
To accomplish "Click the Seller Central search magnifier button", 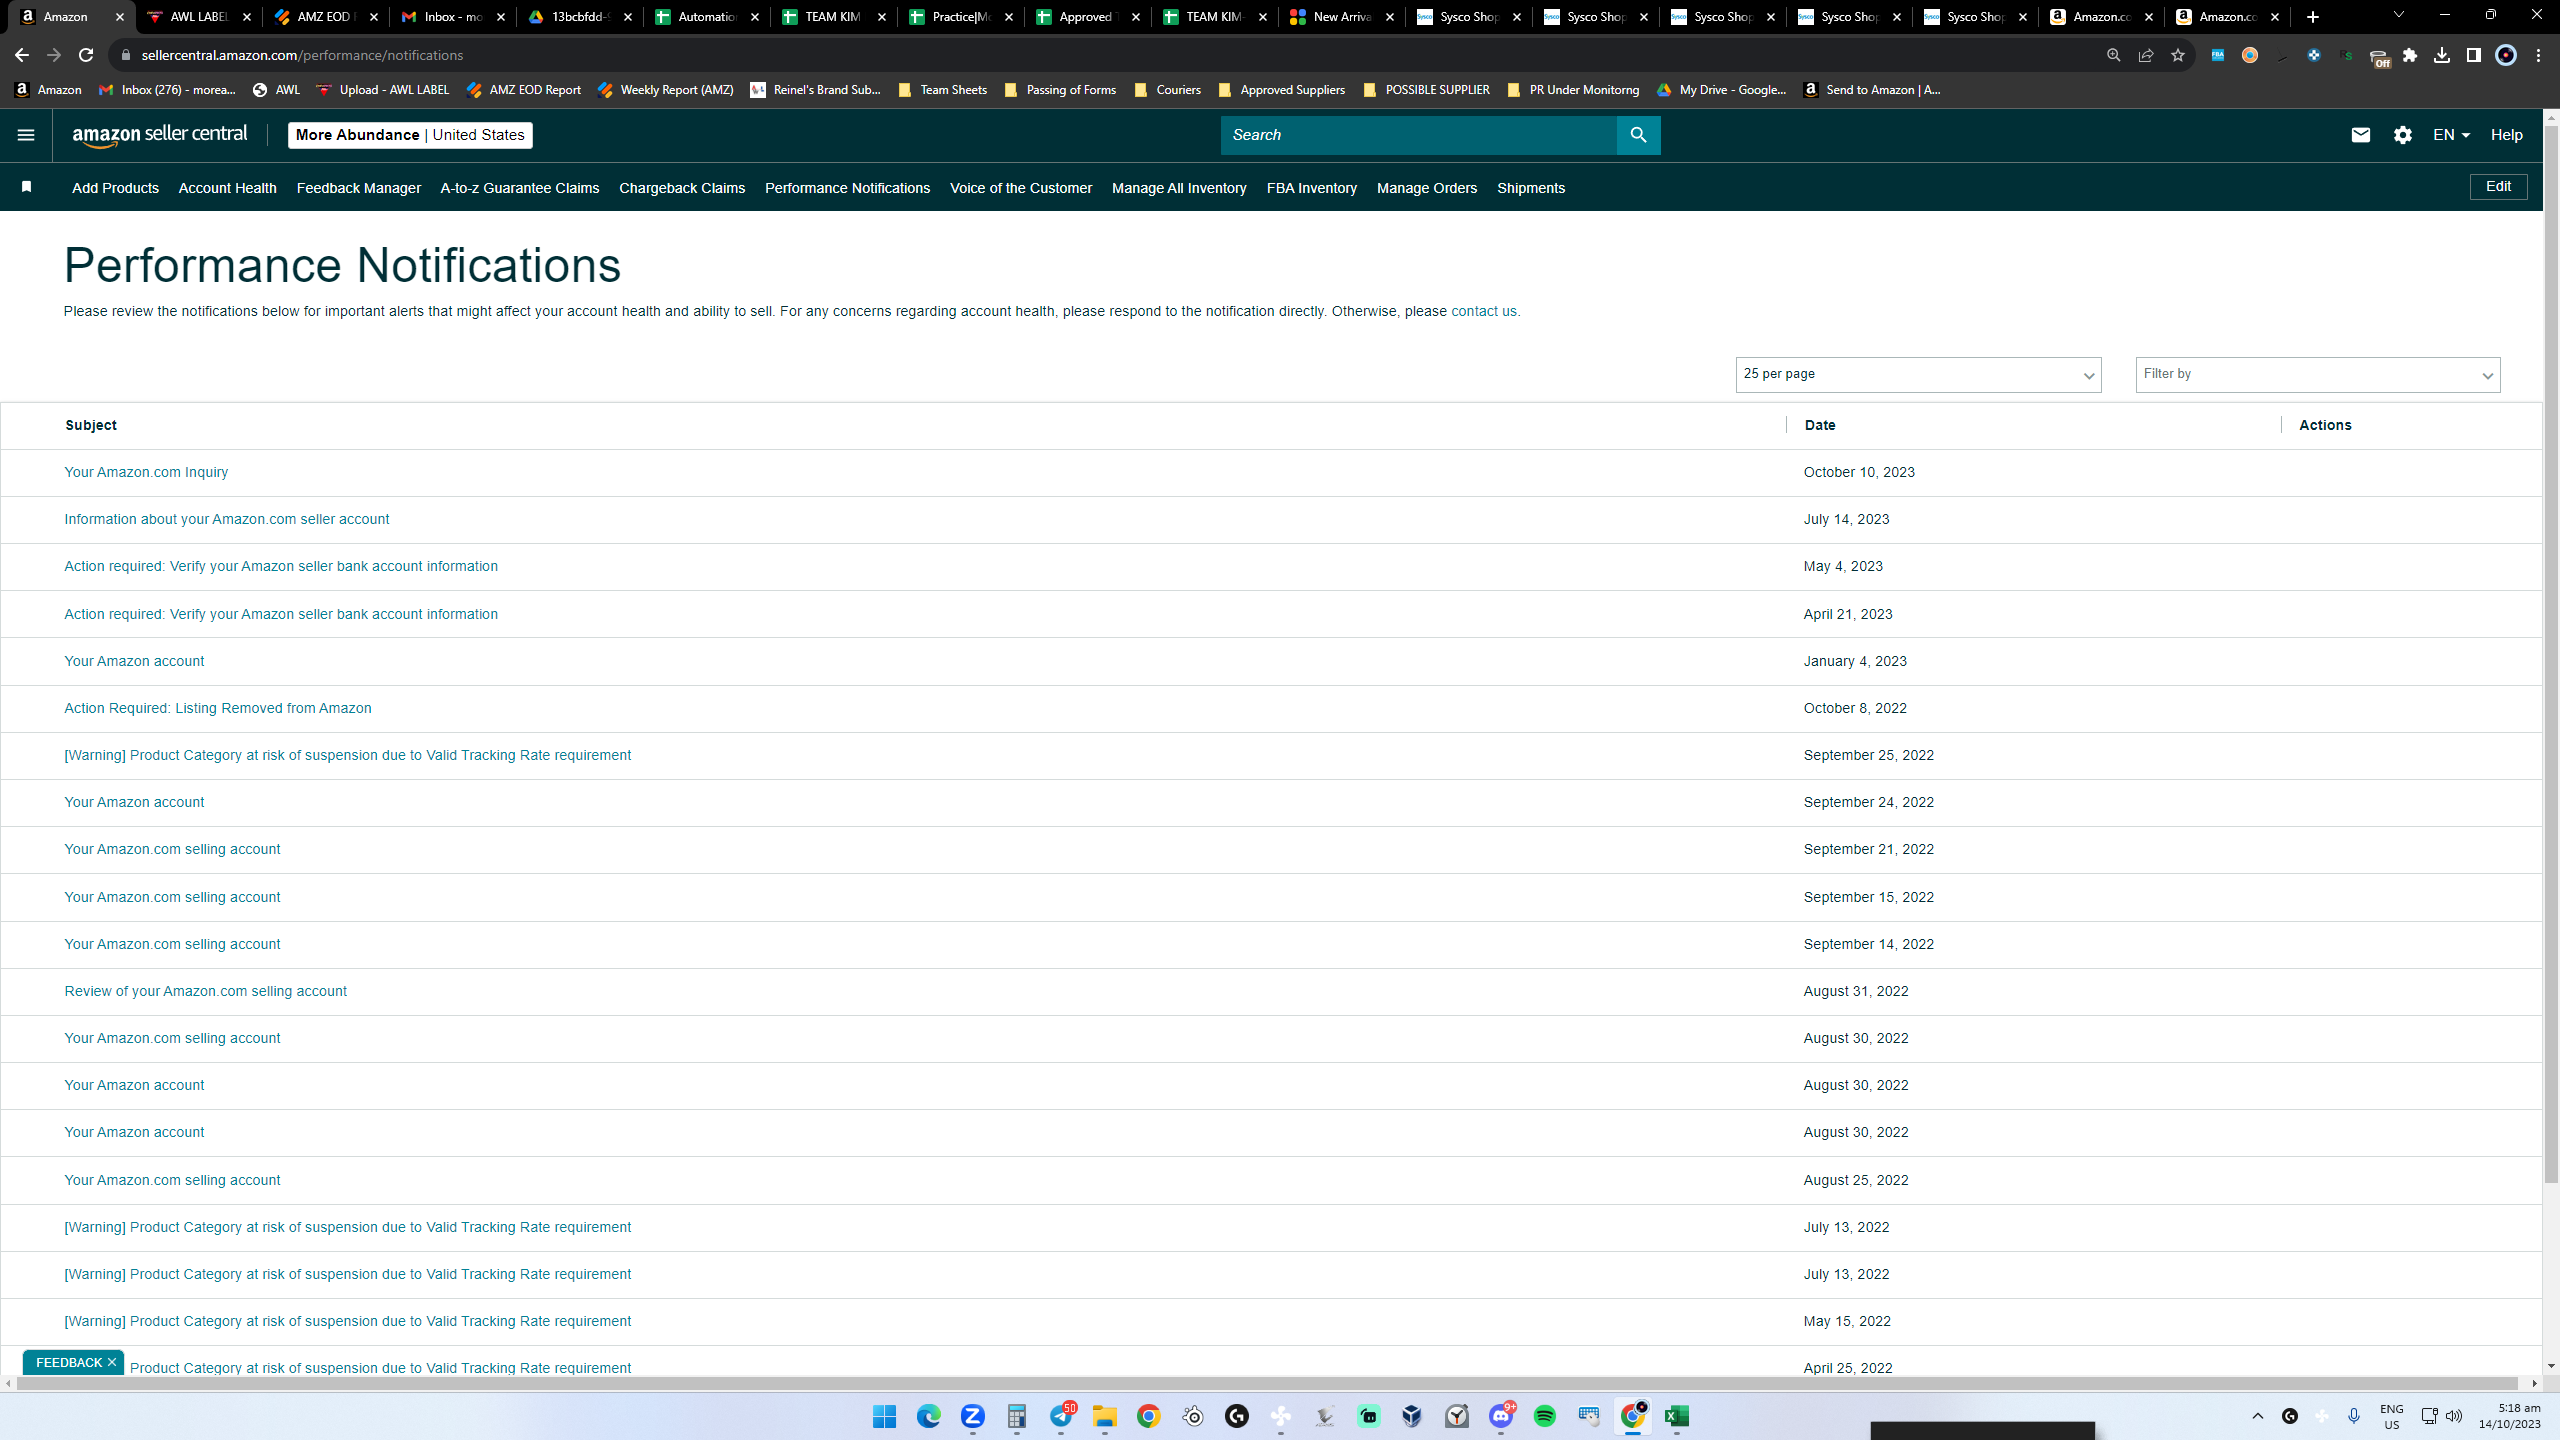I will click(1638, 135).
